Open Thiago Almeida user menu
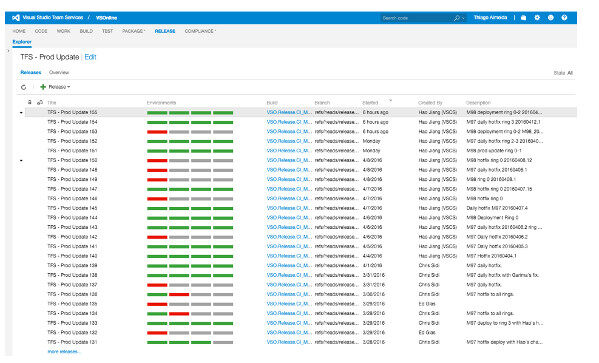This screenshot has width=599, height=363. [x=490, y=18]
